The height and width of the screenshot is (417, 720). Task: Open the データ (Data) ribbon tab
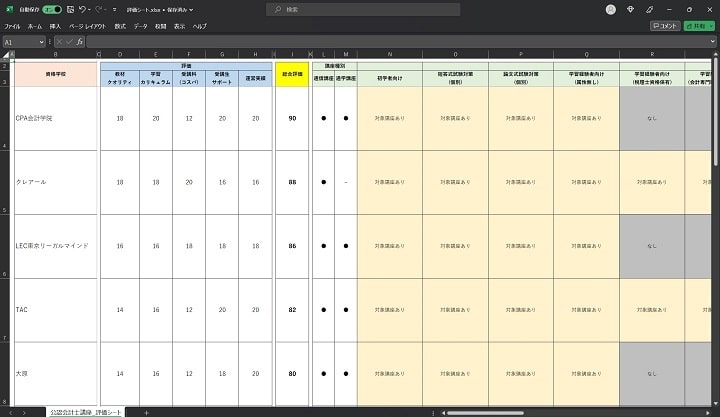140,26
